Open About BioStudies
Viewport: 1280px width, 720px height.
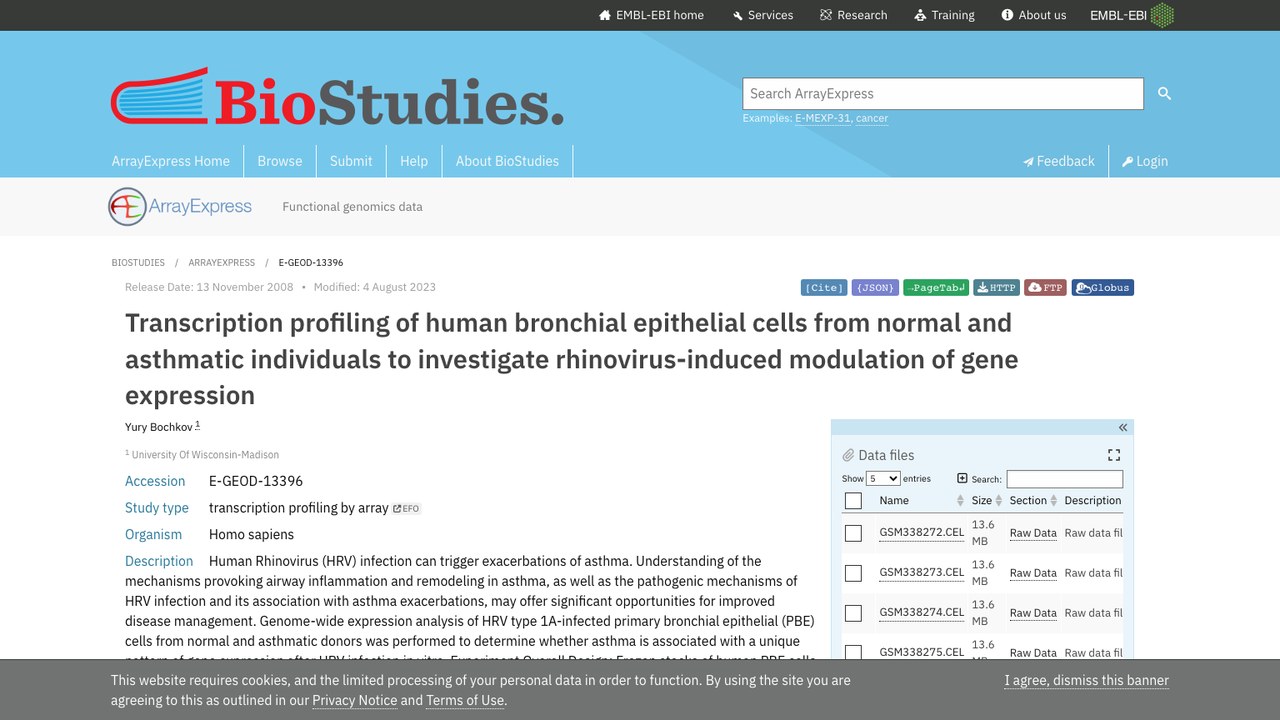tap(507, 161)
